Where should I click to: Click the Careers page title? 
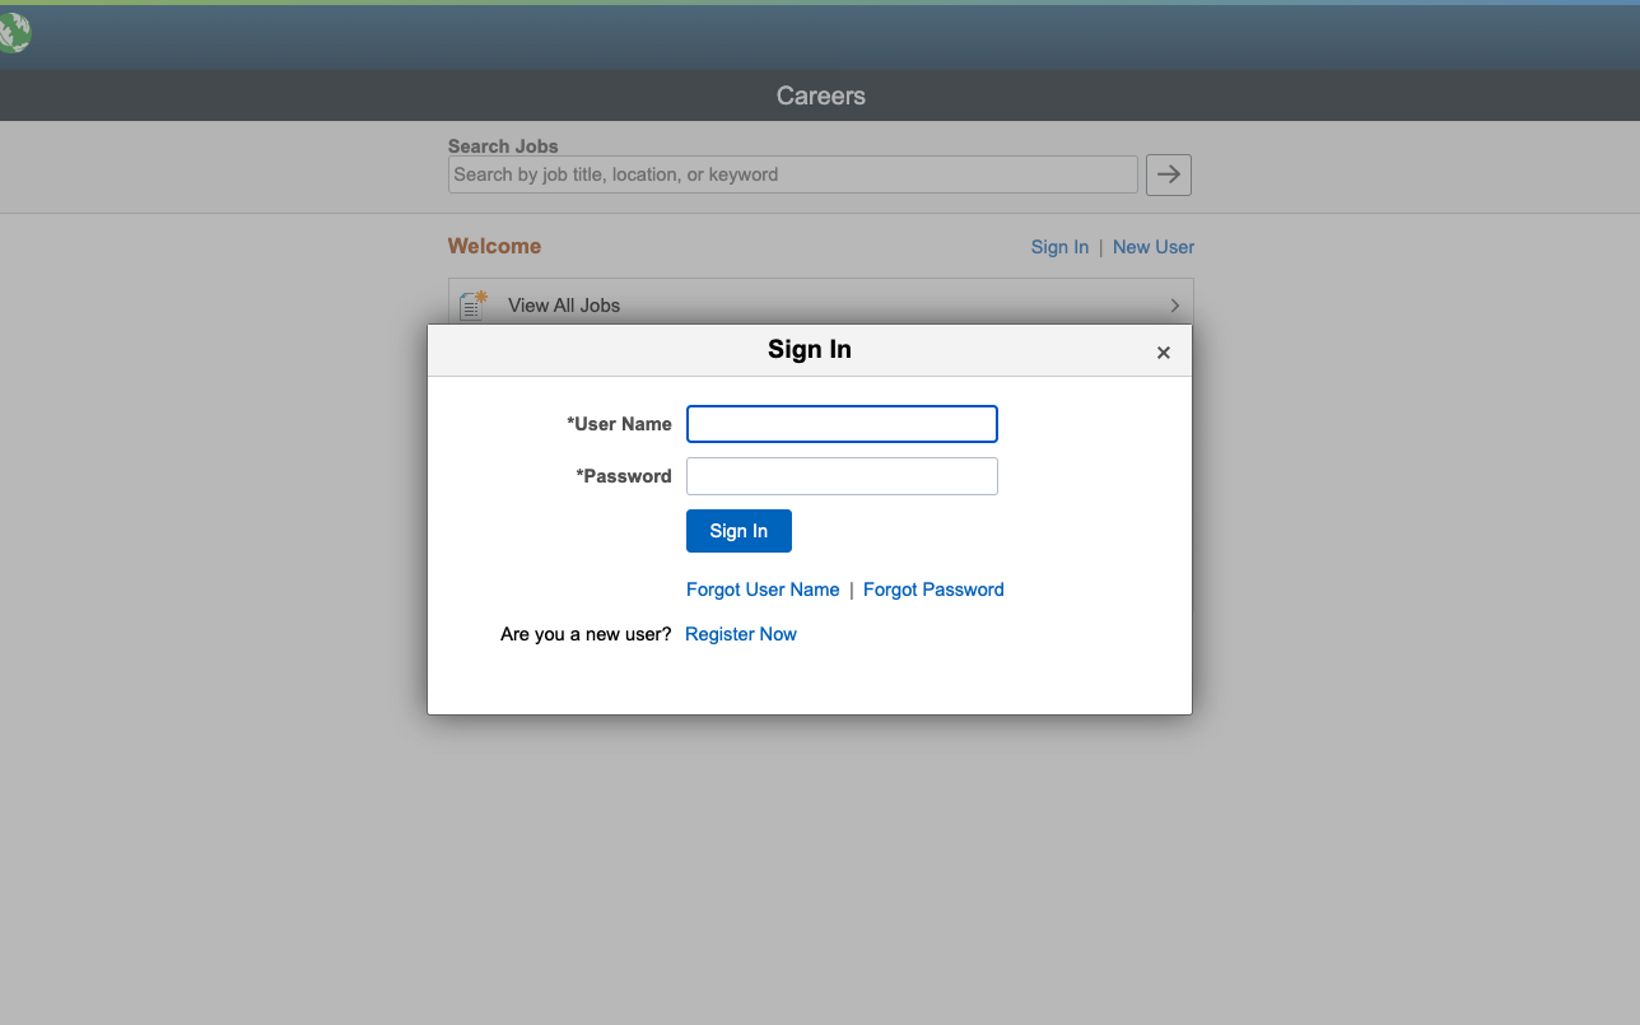pyautogui.click(x=820, y=96)
